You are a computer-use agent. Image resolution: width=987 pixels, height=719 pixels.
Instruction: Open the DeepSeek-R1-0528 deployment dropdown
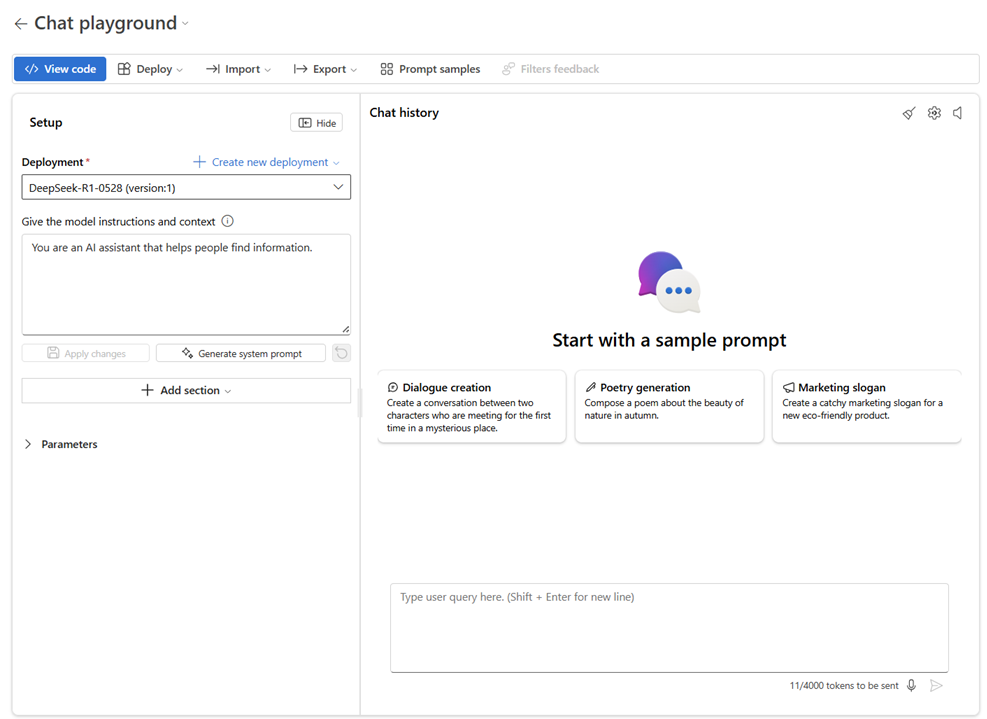[x=186, y=188]
